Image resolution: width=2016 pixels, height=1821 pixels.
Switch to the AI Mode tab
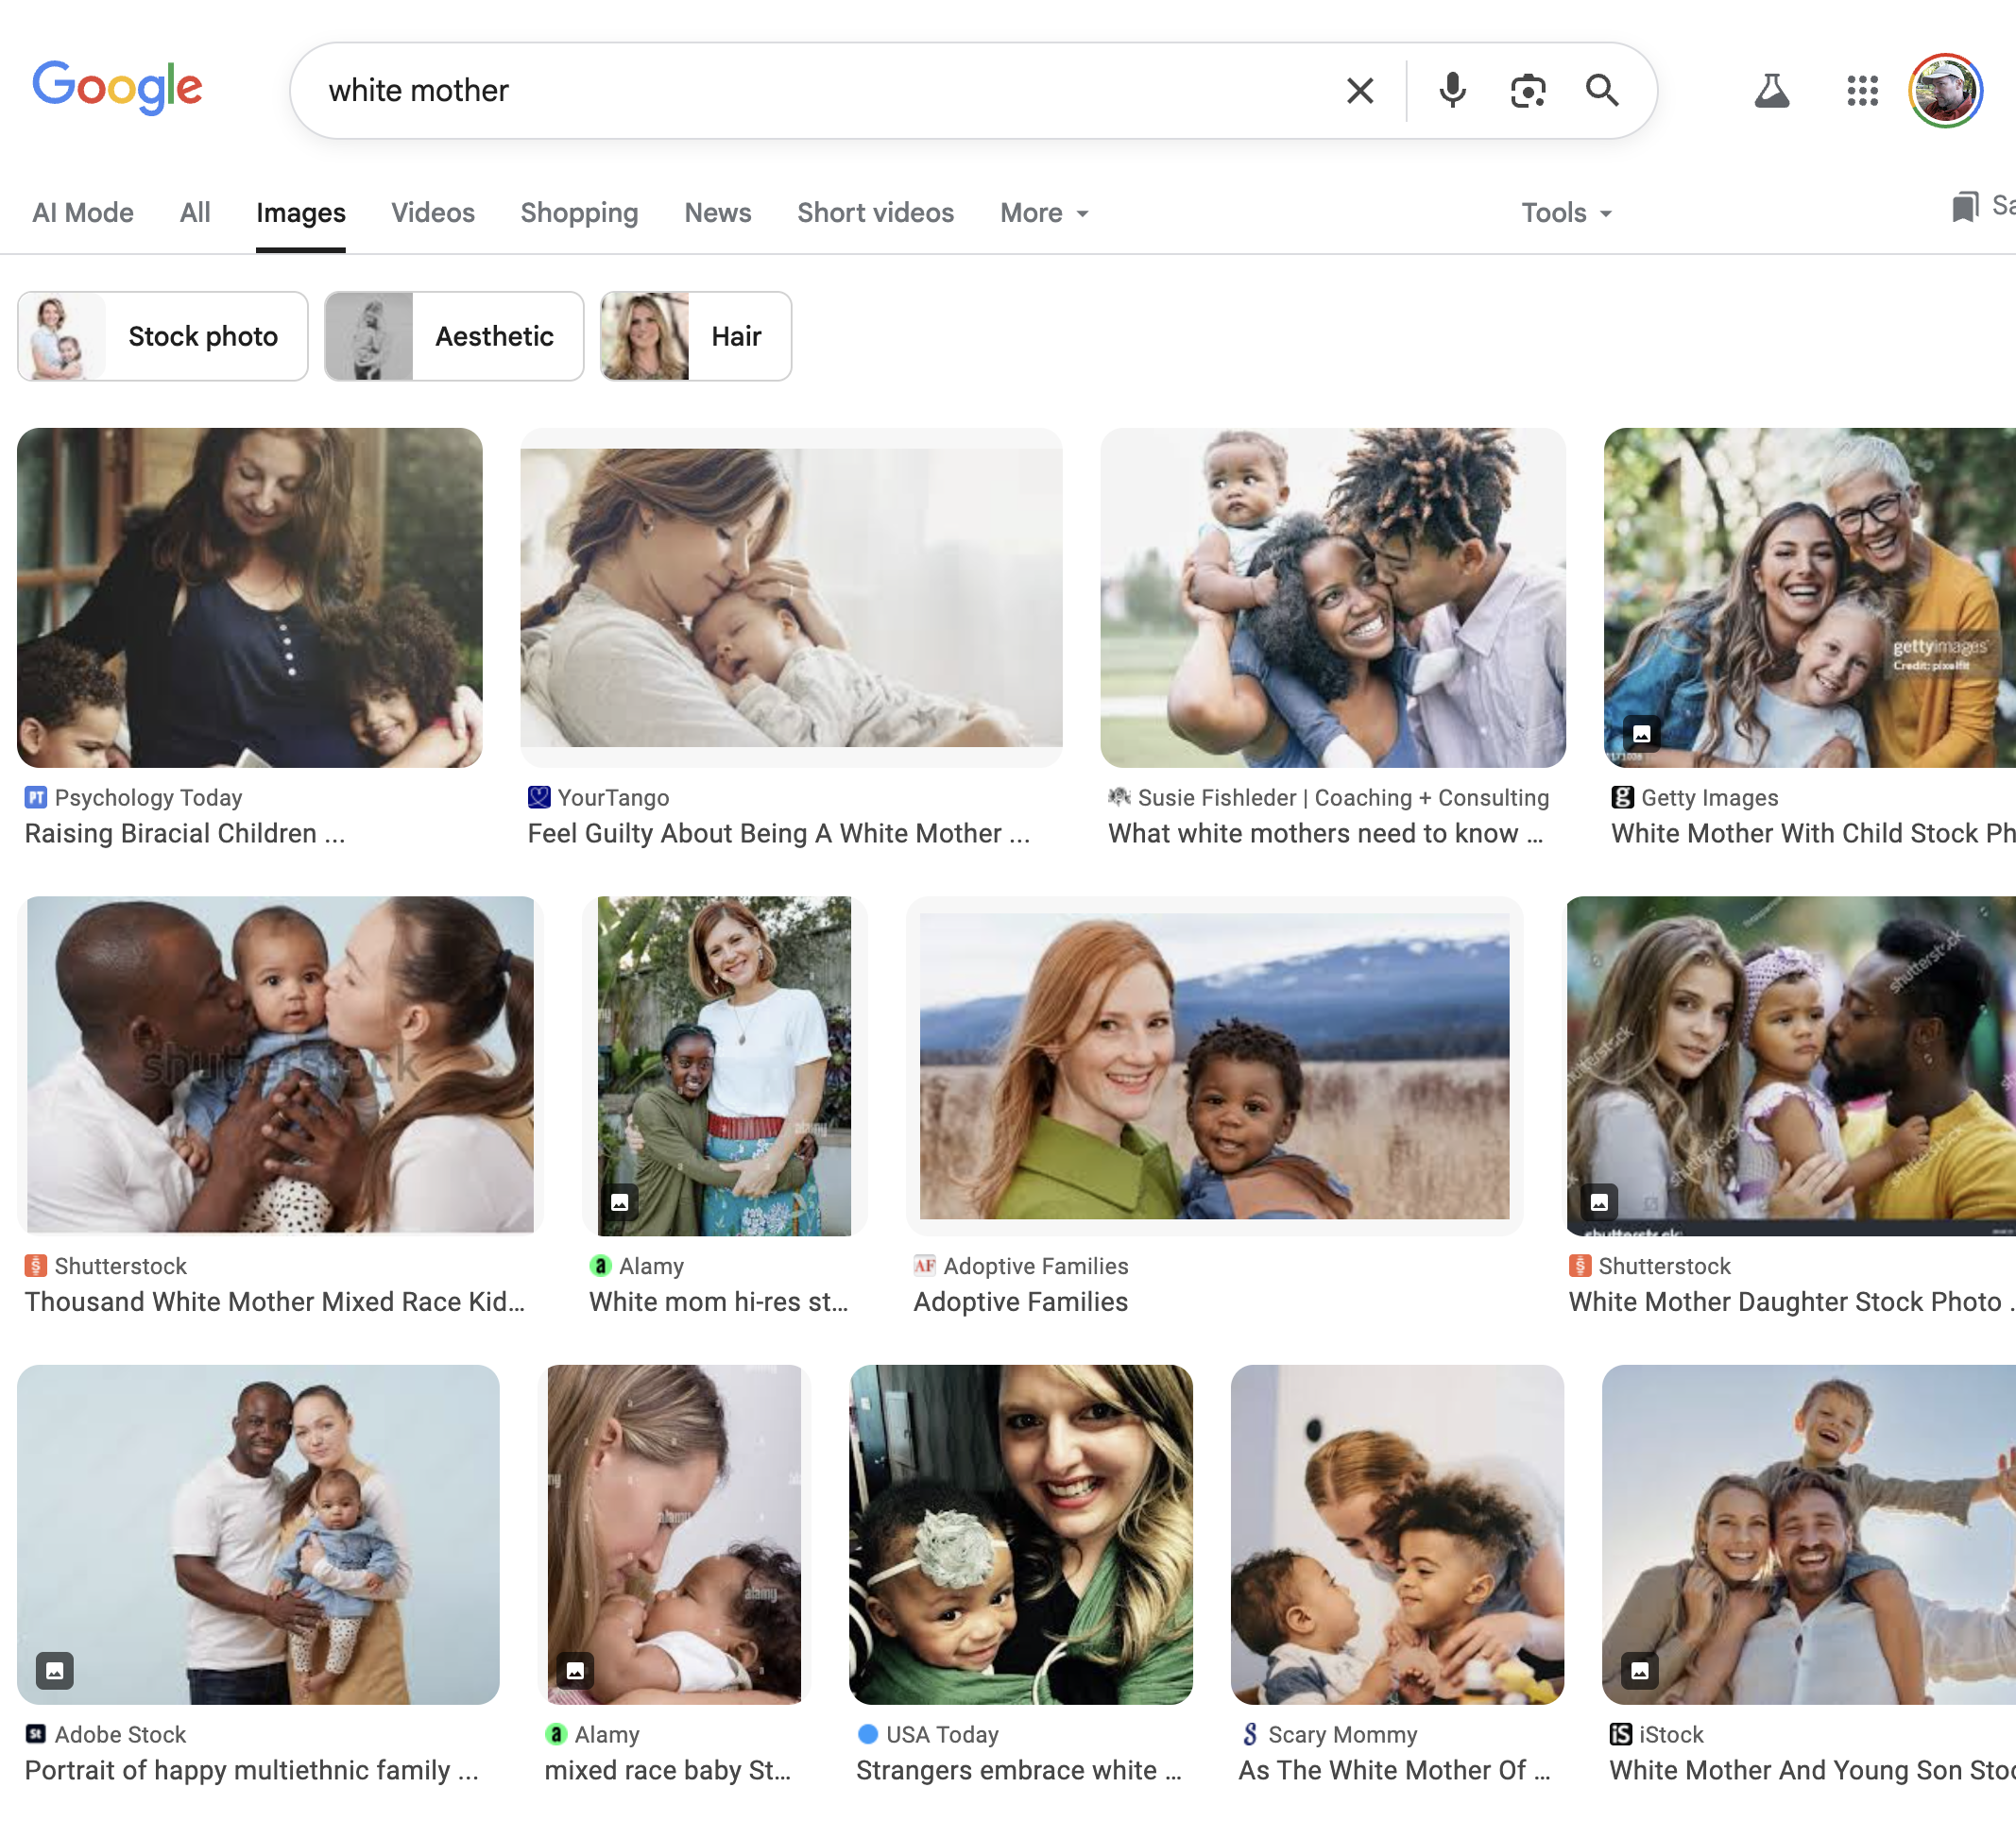click(83, 213)
